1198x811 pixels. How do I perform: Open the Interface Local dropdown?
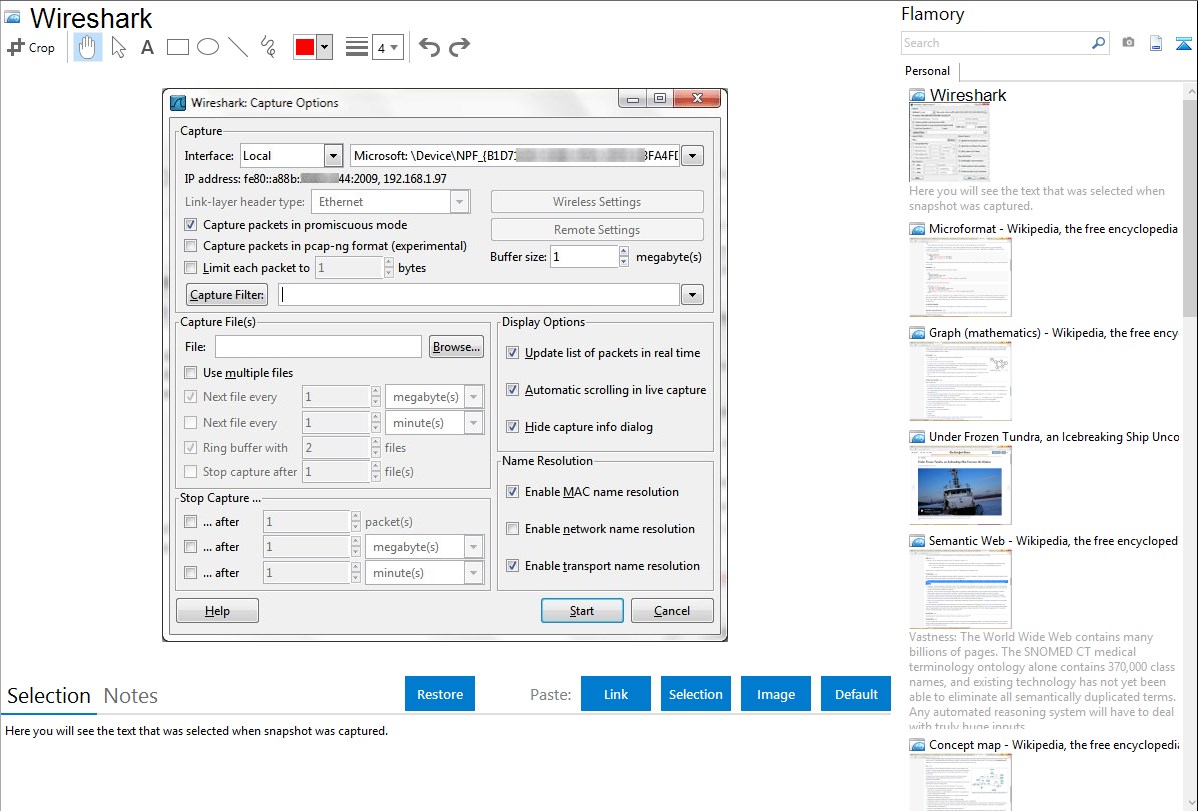[x=333, y=156]
